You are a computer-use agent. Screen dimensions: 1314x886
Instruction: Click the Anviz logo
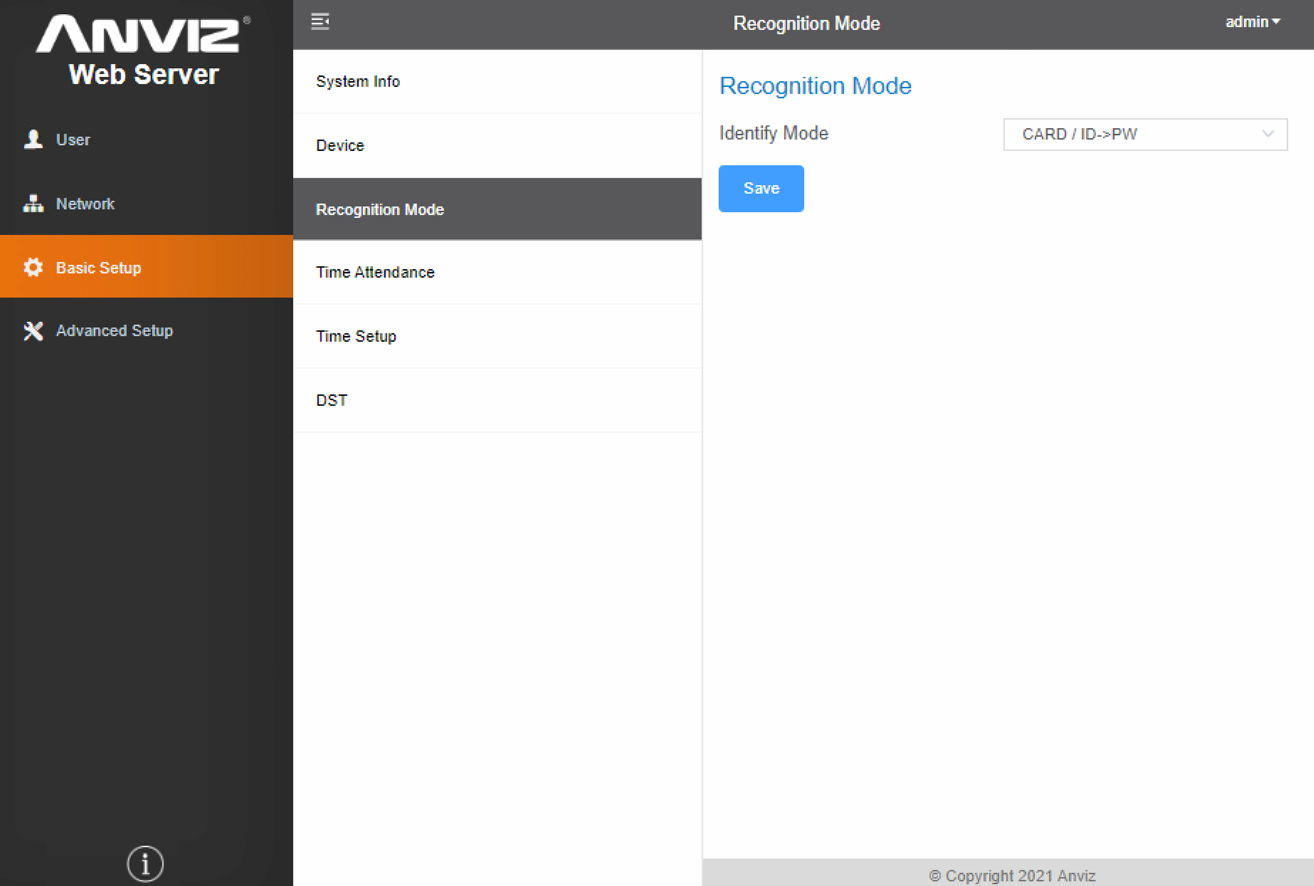click(143, 35)
